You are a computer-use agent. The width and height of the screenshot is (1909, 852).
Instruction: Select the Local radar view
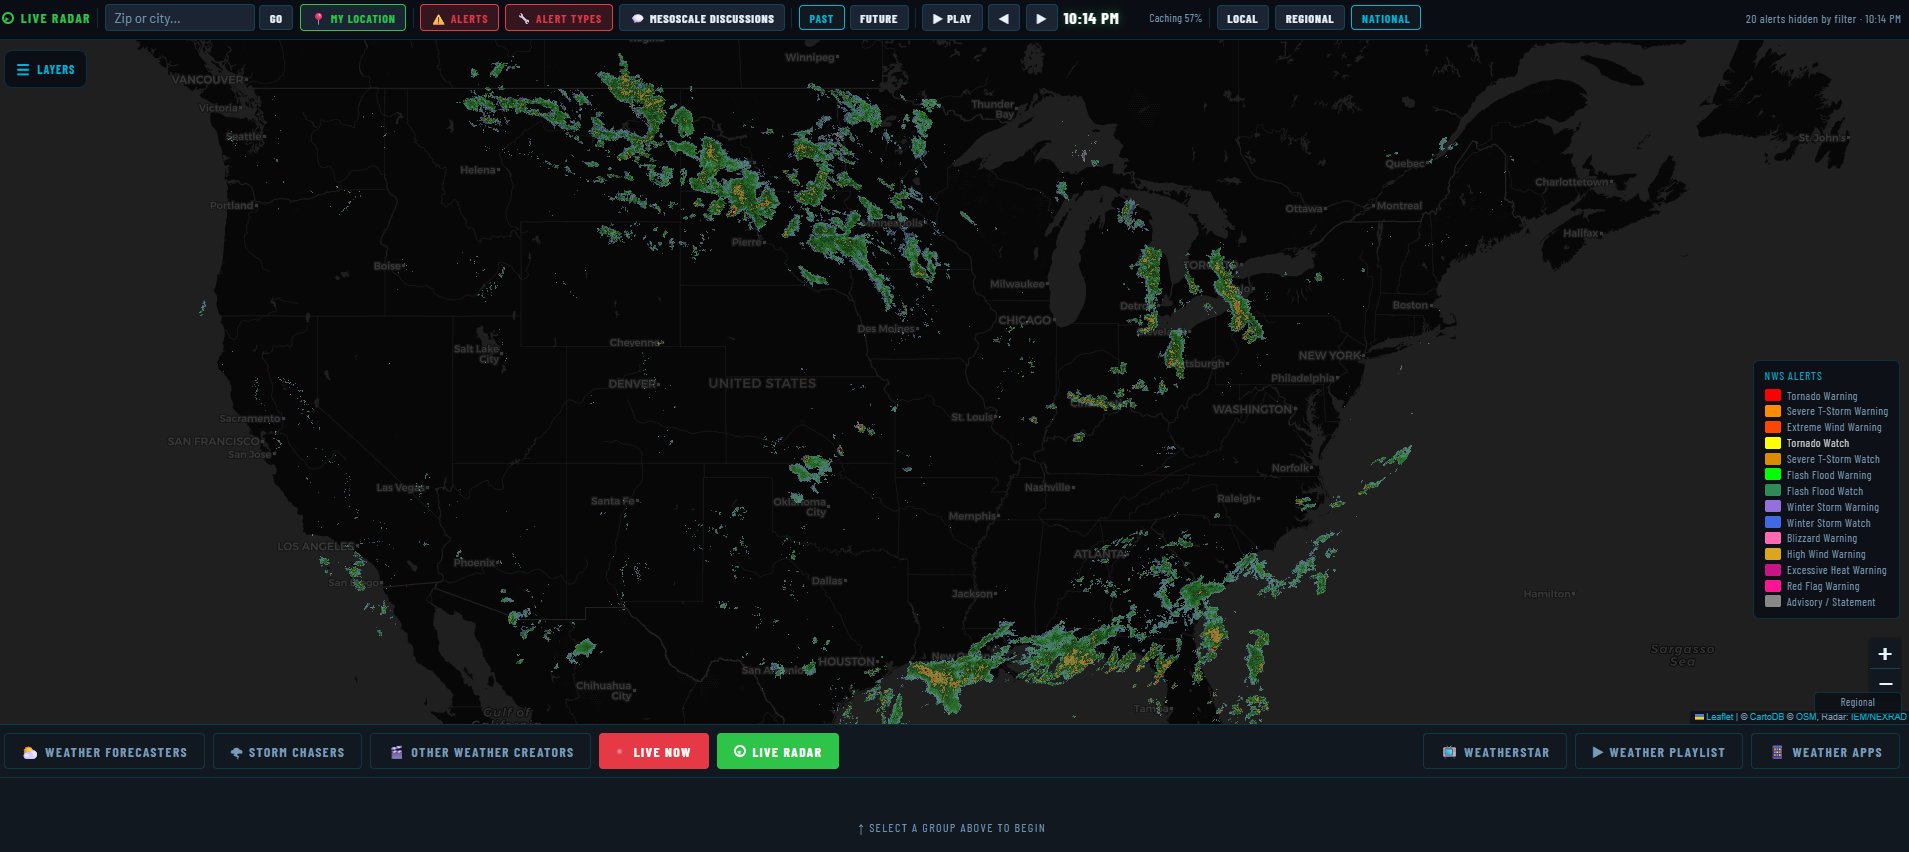[1242, 18]
